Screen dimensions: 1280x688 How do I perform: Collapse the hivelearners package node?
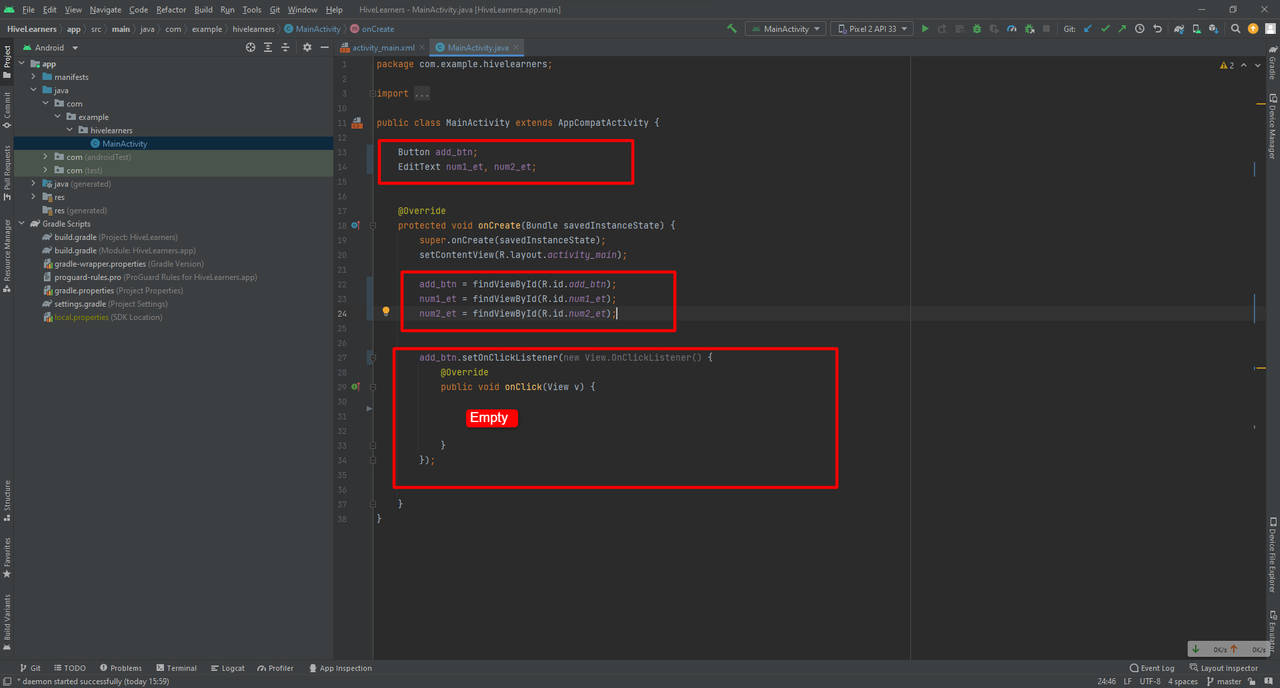70,130
